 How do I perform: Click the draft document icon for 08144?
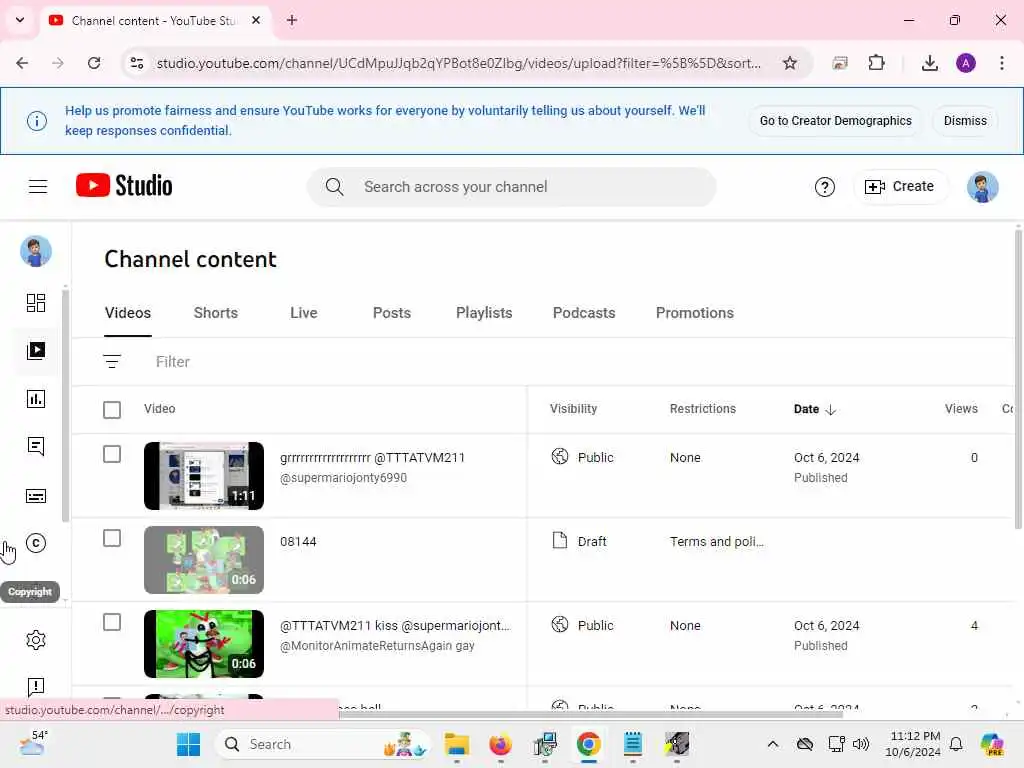560,540
